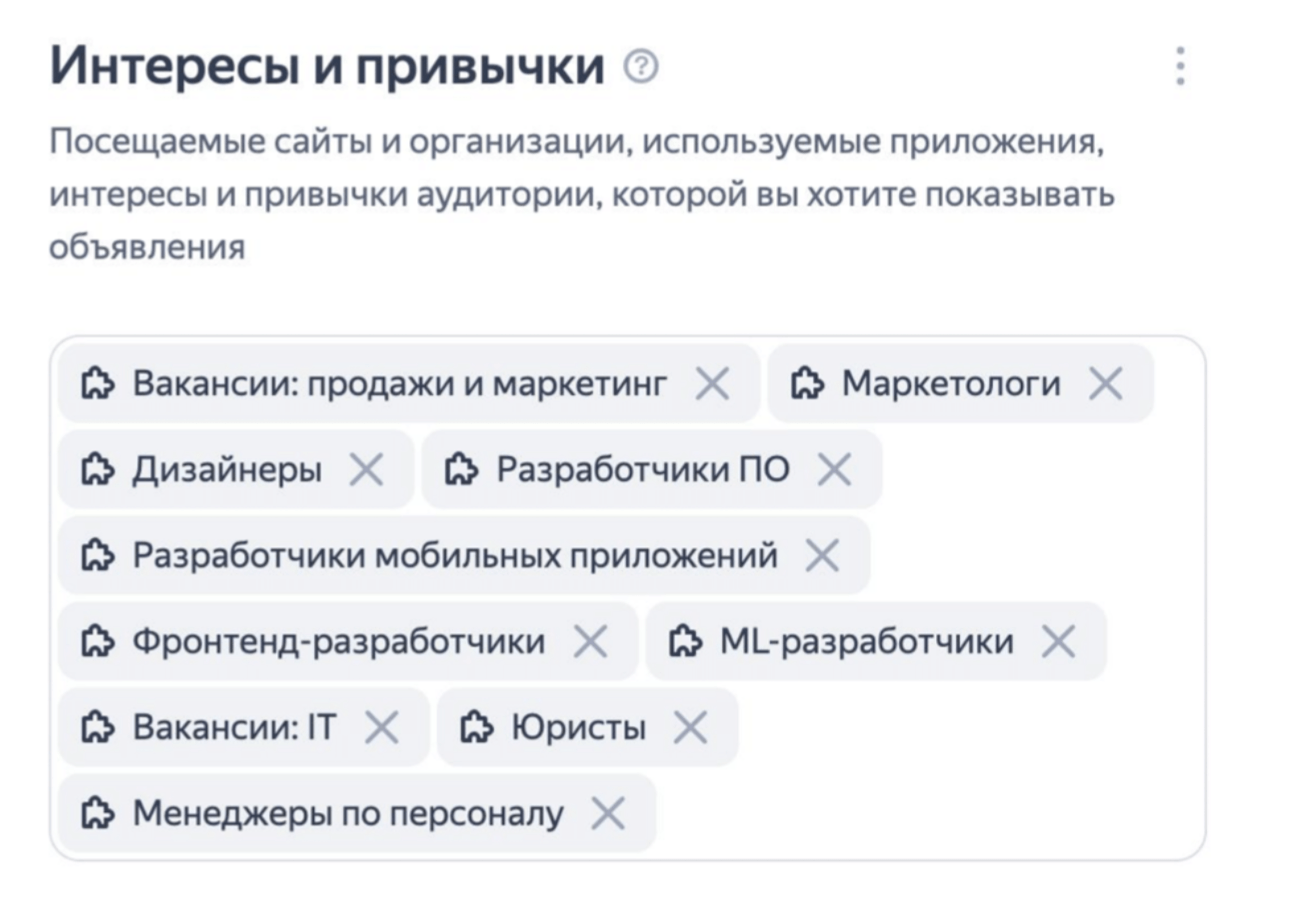This screenshot has height=914, width=1306.
Task: Delete the "ML-разработчики" interest chip
Action: tap(1058, 642)
